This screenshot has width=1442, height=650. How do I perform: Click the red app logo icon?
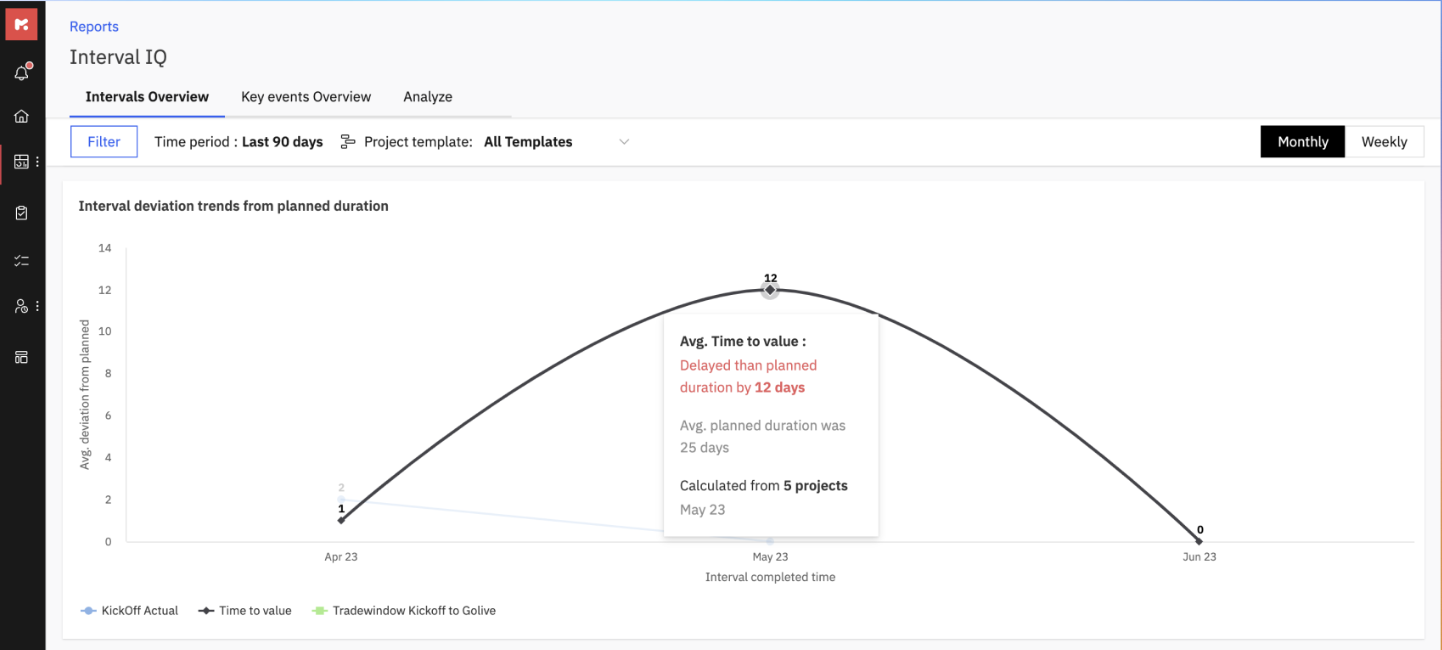pos(21,24)
